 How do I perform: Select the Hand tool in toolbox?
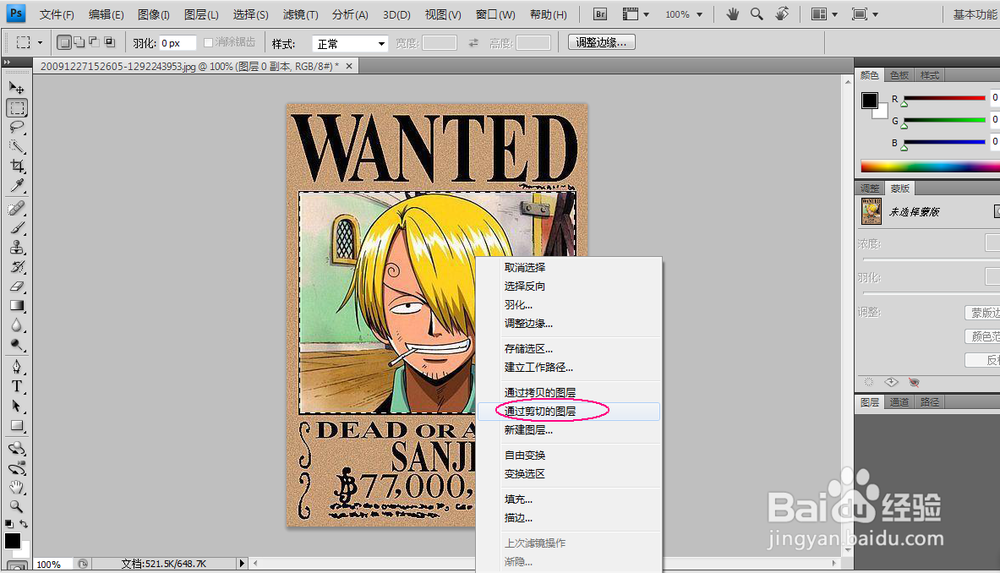click(17, 487)
